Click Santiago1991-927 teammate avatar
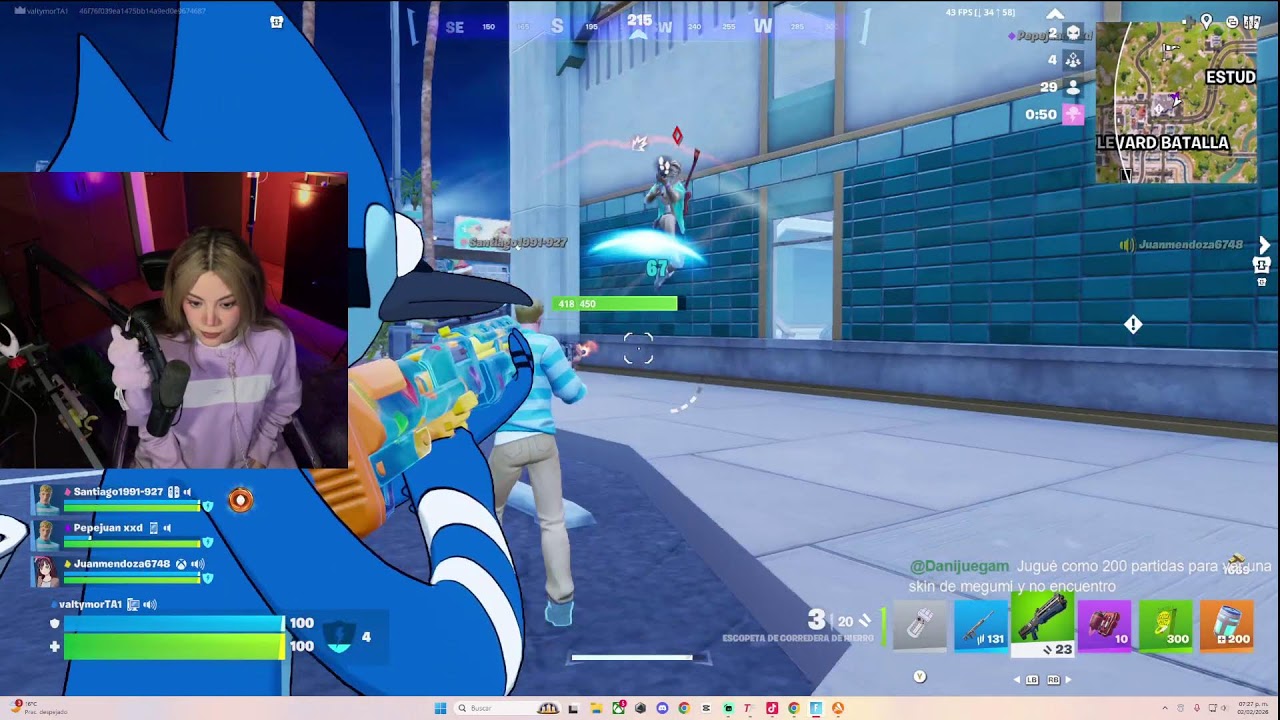This screenshot has height=720, width=1280. click(46, 498)
